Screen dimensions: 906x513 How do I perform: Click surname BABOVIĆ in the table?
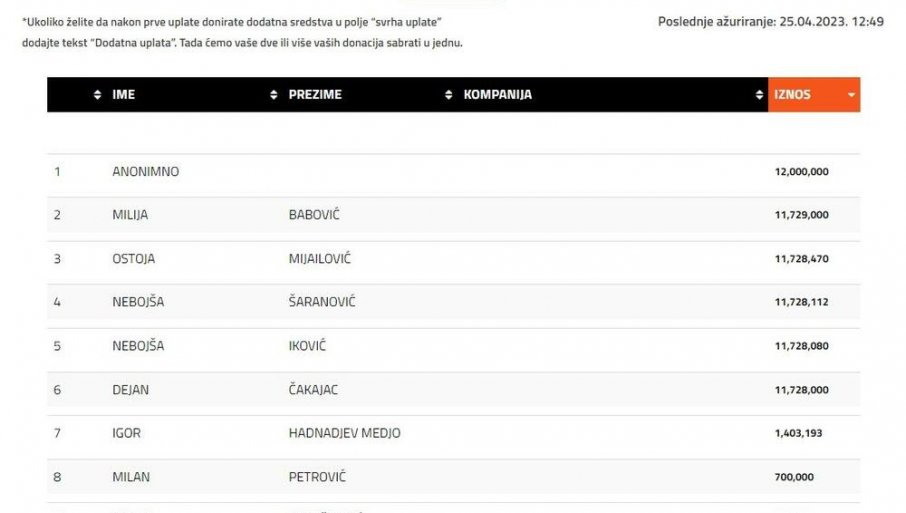click(315, 215)
